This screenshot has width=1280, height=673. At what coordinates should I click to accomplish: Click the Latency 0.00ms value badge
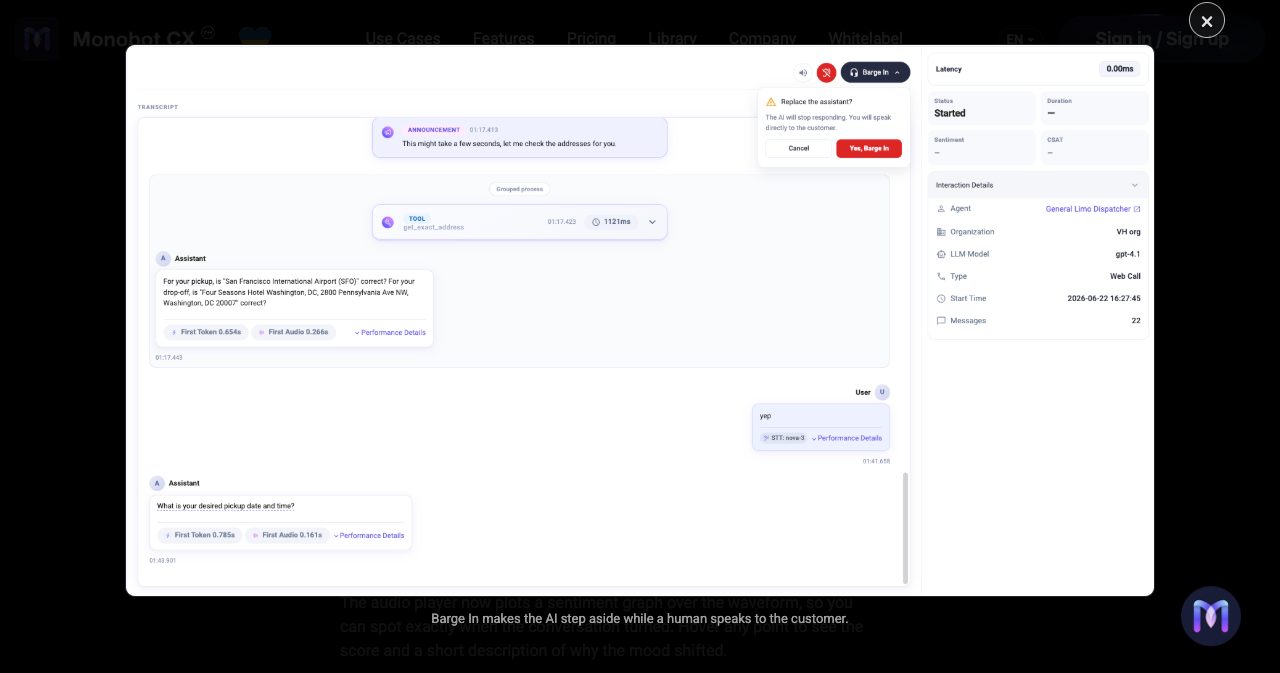pos(1119,69)
